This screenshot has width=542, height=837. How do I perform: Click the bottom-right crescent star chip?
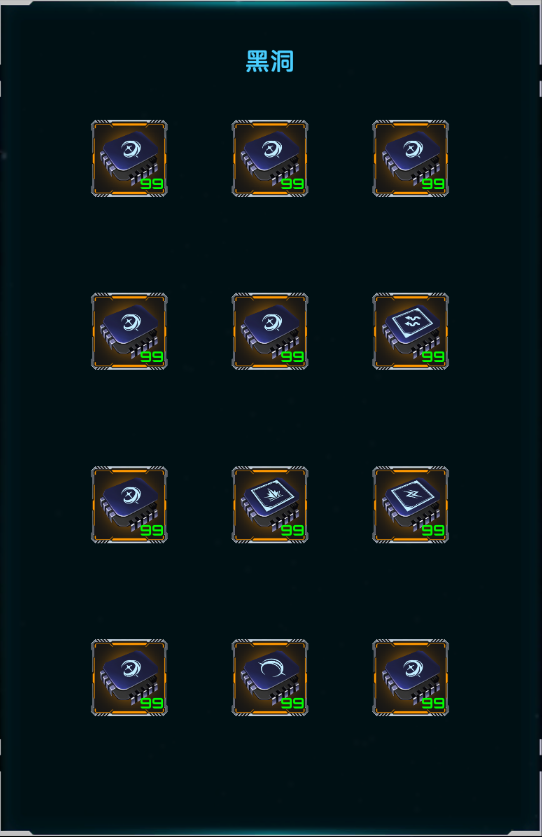click(410, 677)
